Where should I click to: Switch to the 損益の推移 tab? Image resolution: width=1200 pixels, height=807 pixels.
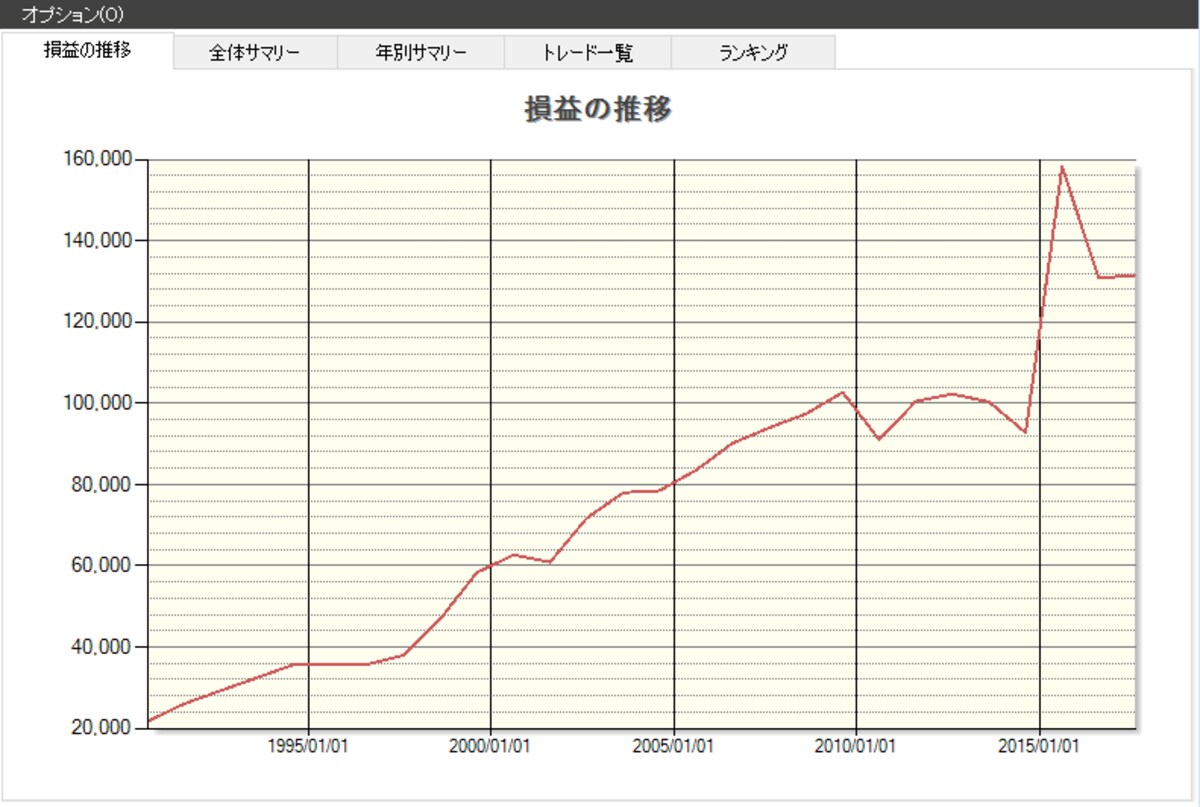87,50
